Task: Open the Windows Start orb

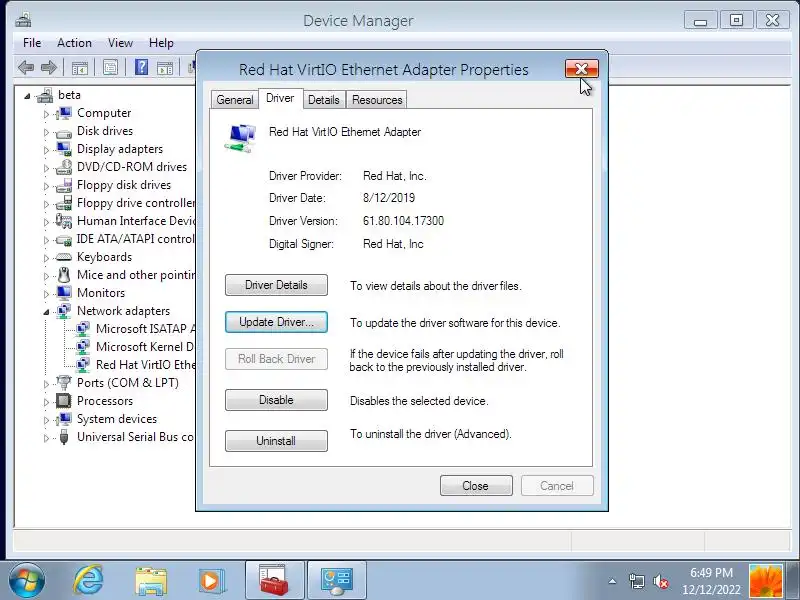Action: (x=26, y=581)
